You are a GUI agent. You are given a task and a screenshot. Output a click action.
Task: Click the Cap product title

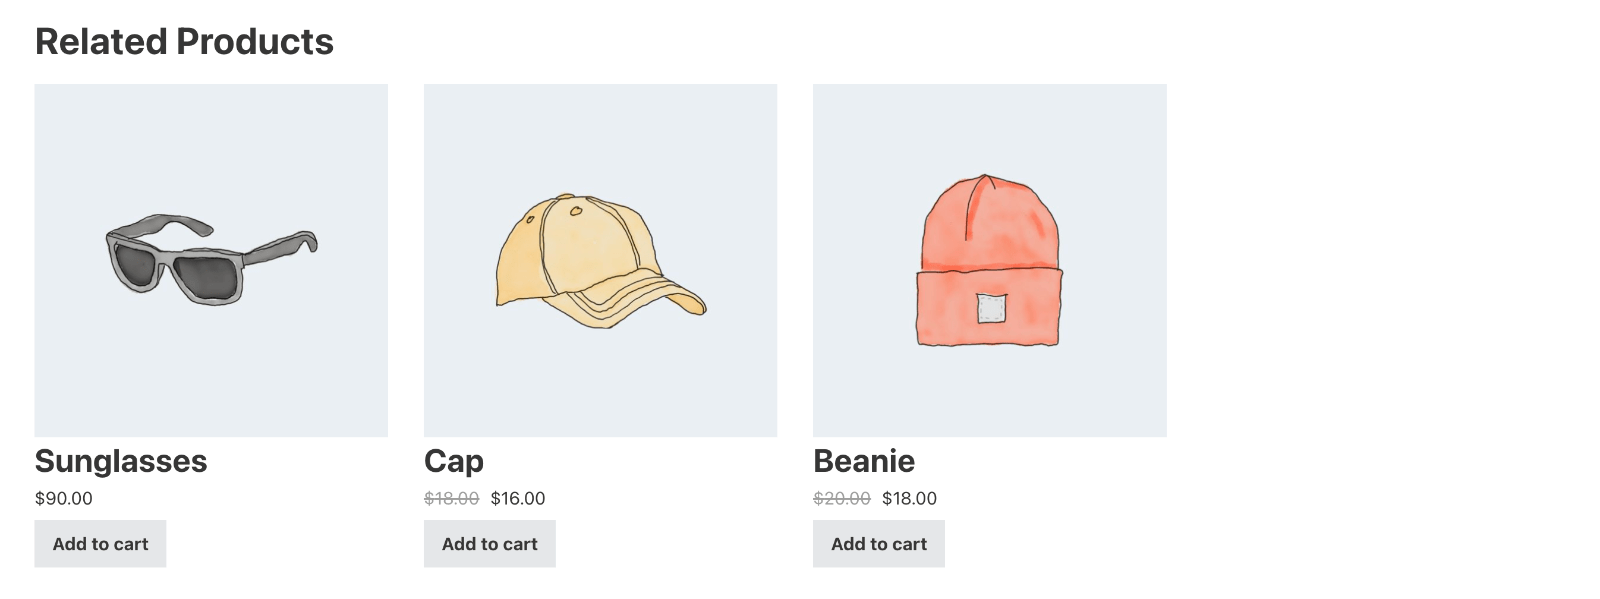(454, 461)
